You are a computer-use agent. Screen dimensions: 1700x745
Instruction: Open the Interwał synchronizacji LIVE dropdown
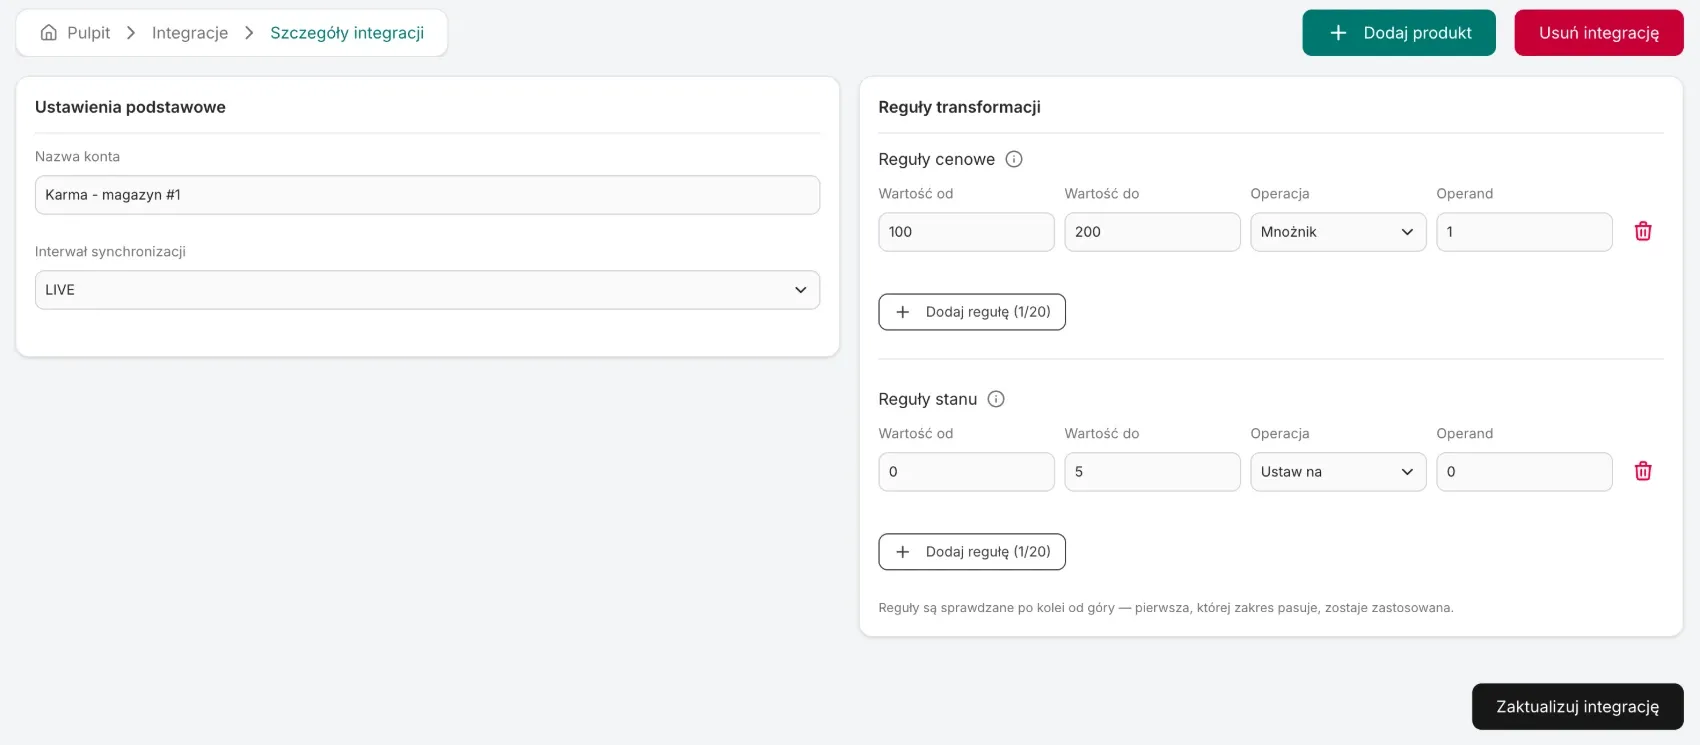[x=427, y=290]
